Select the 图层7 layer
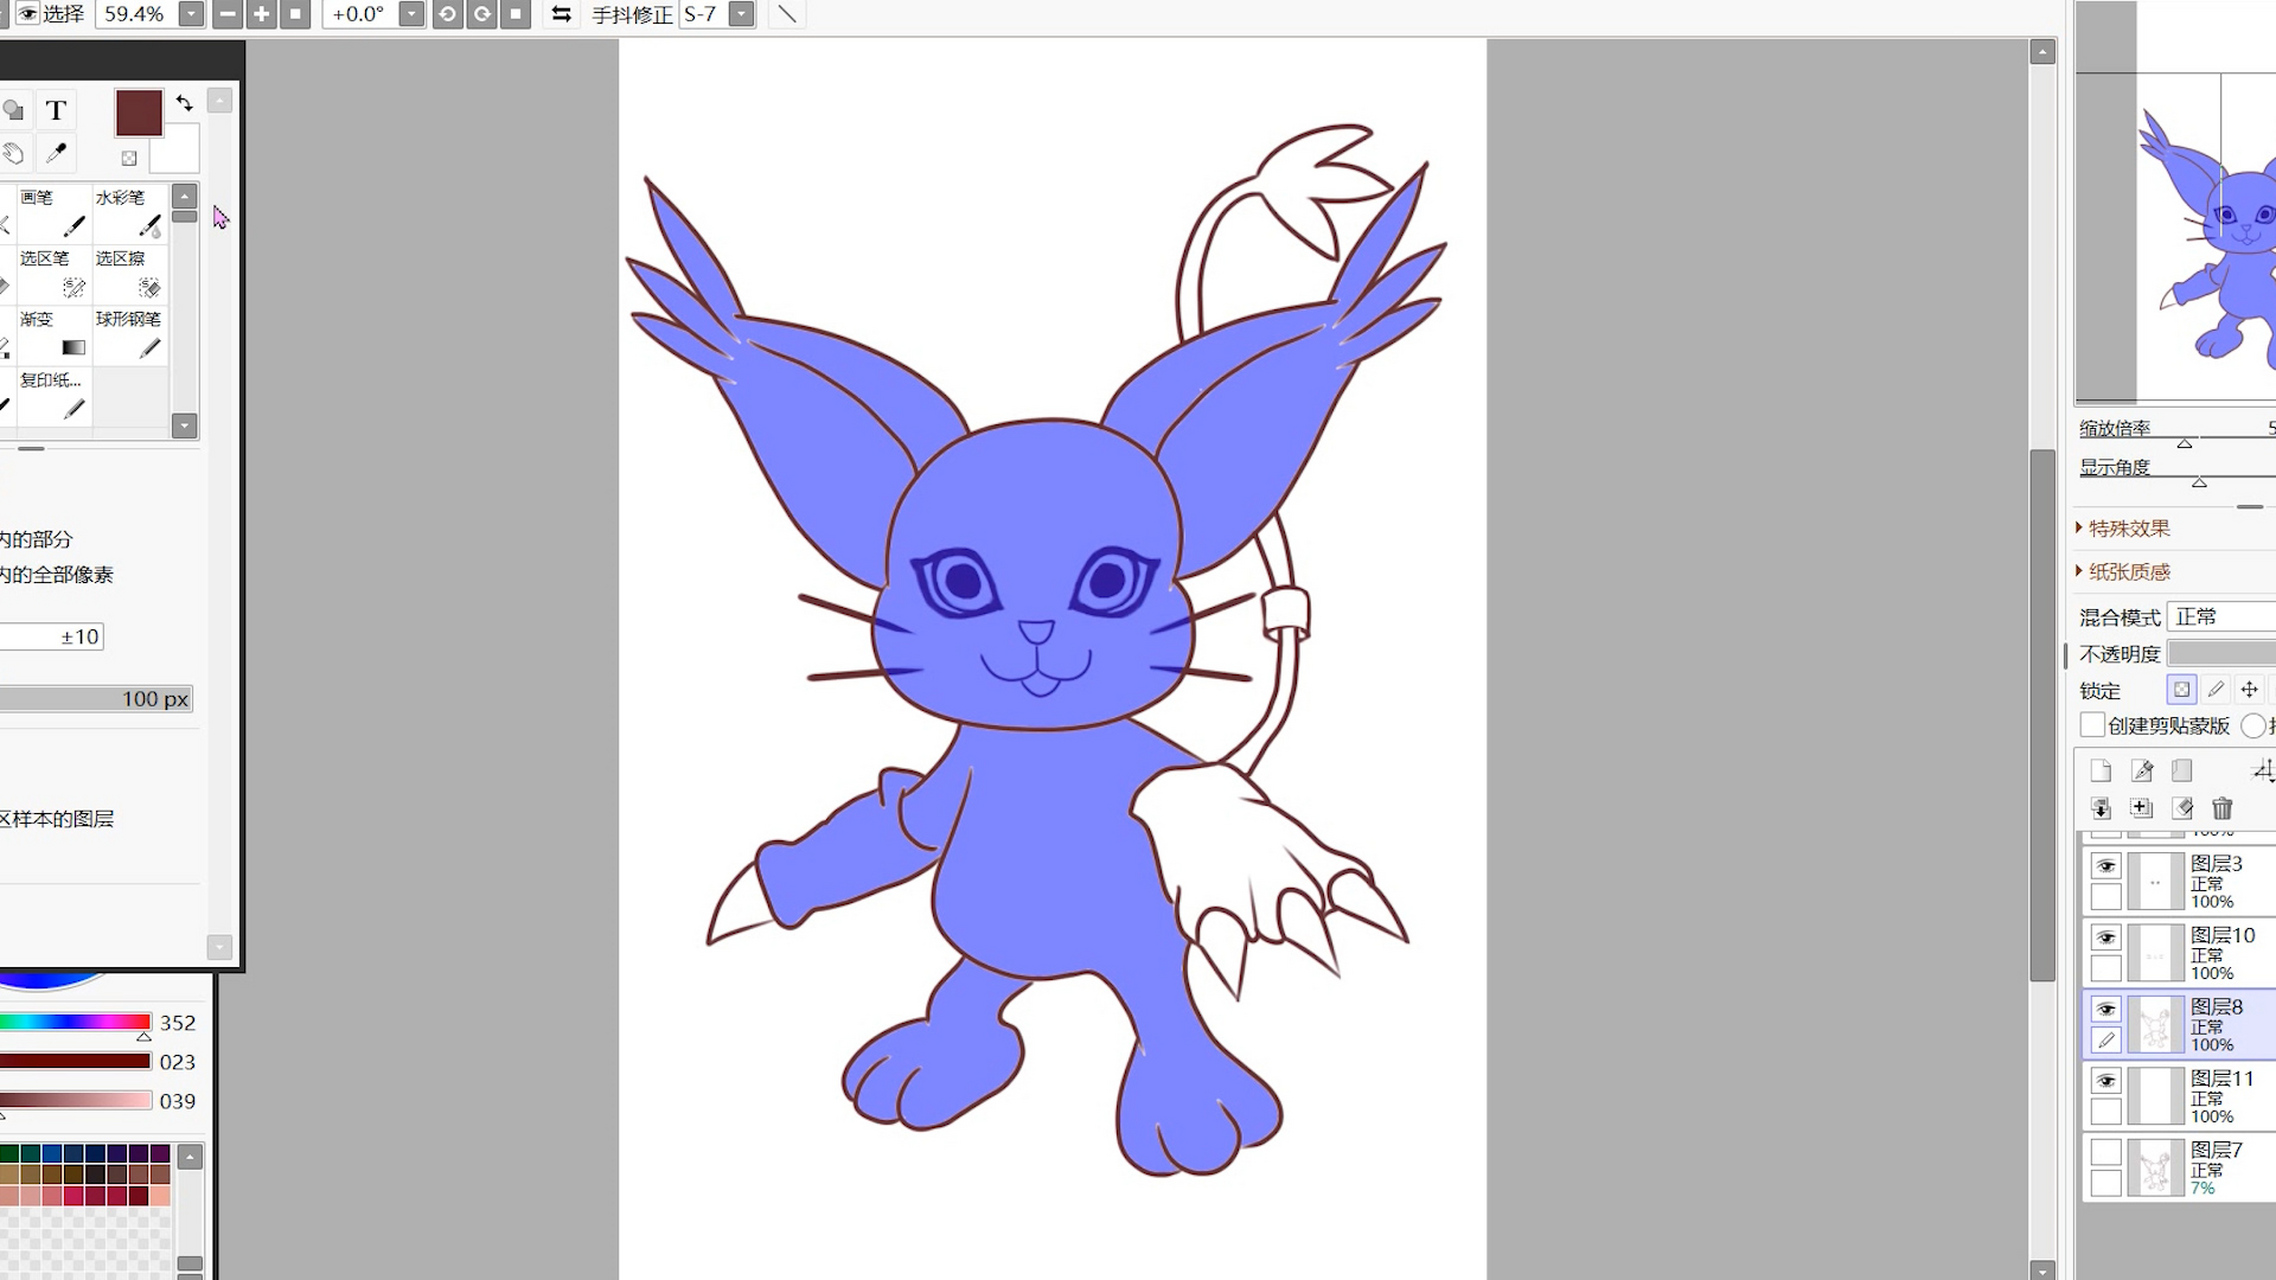This screenshot has width=2276, height=1280. pos(2181,1167)
